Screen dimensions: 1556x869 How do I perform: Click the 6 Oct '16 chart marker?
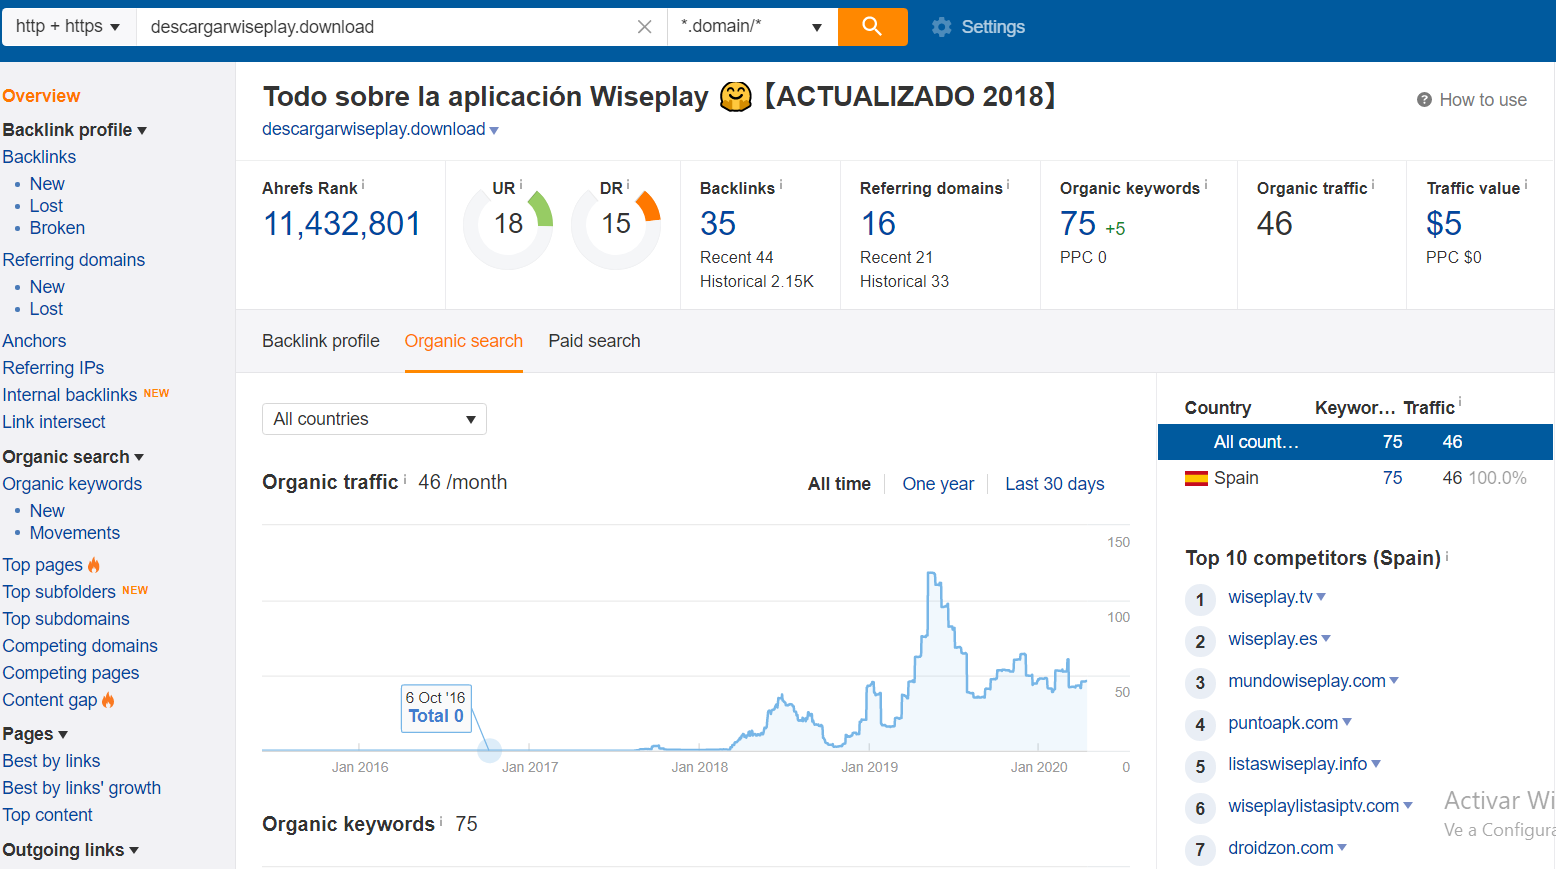pos(489,750)
